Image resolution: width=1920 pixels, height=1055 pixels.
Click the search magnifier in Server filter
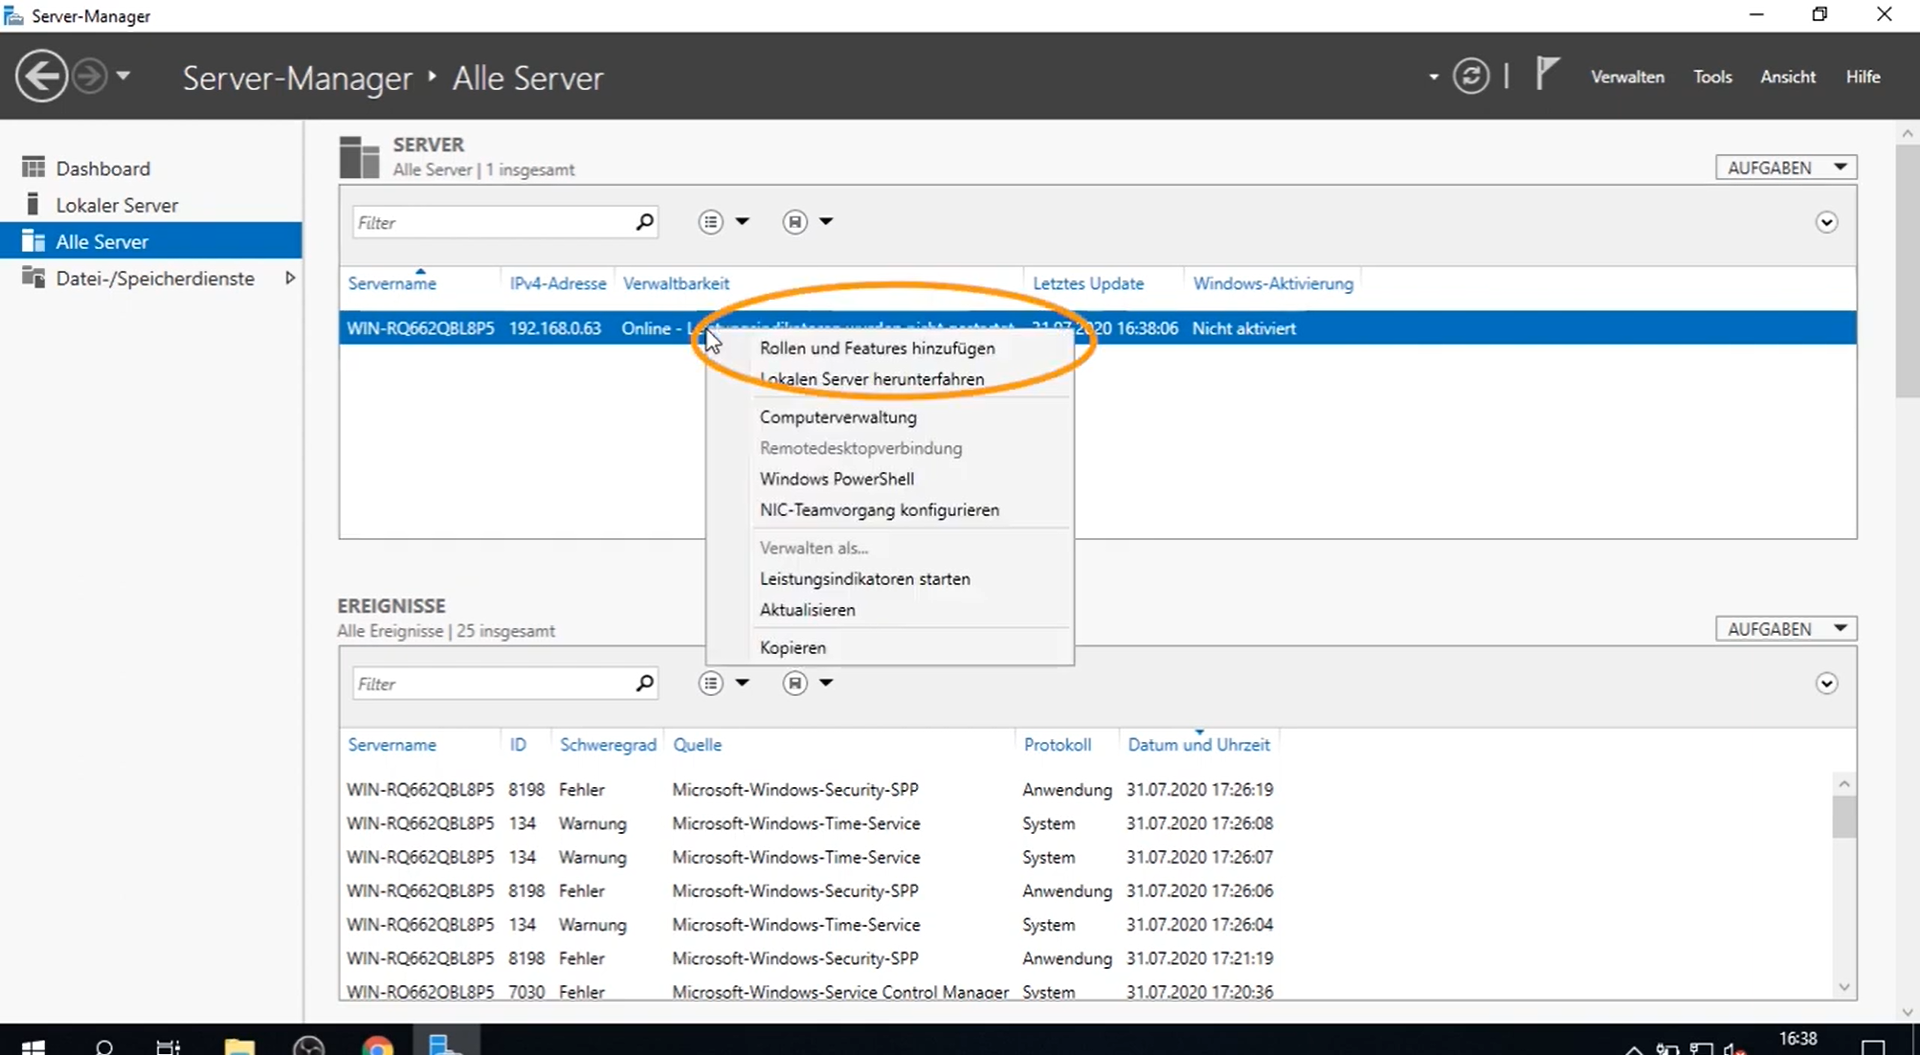click(x=645, y=222)
